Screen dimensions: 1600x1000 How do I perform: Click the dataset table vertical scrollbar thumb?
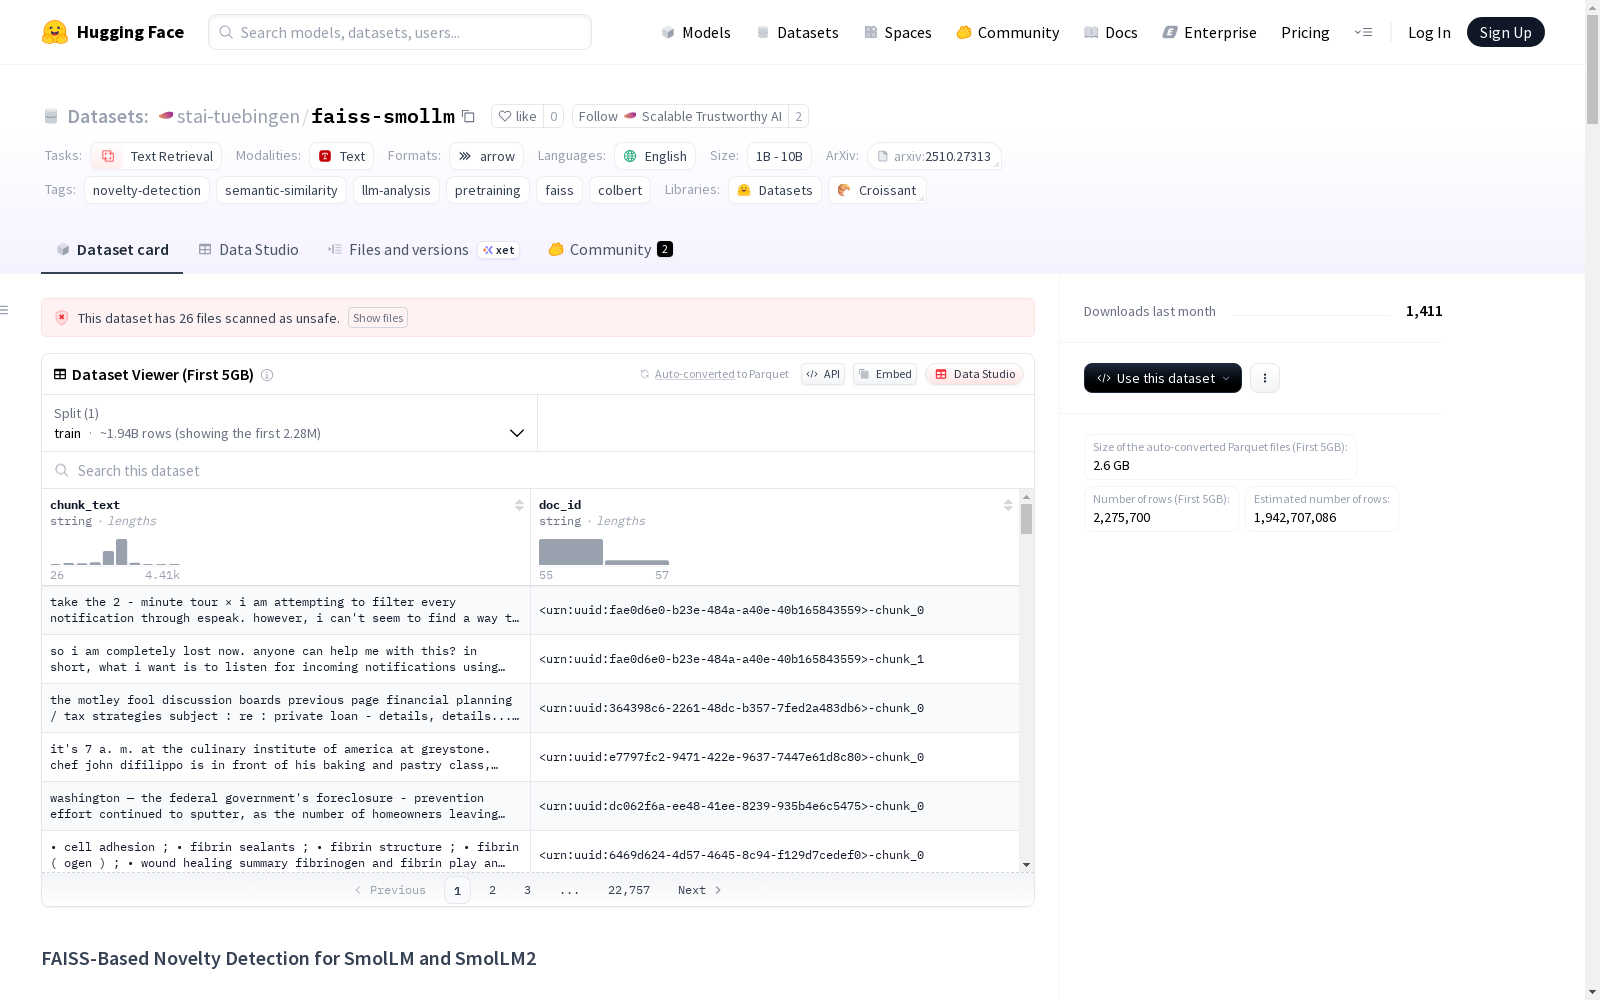[x=1026, y=519]
